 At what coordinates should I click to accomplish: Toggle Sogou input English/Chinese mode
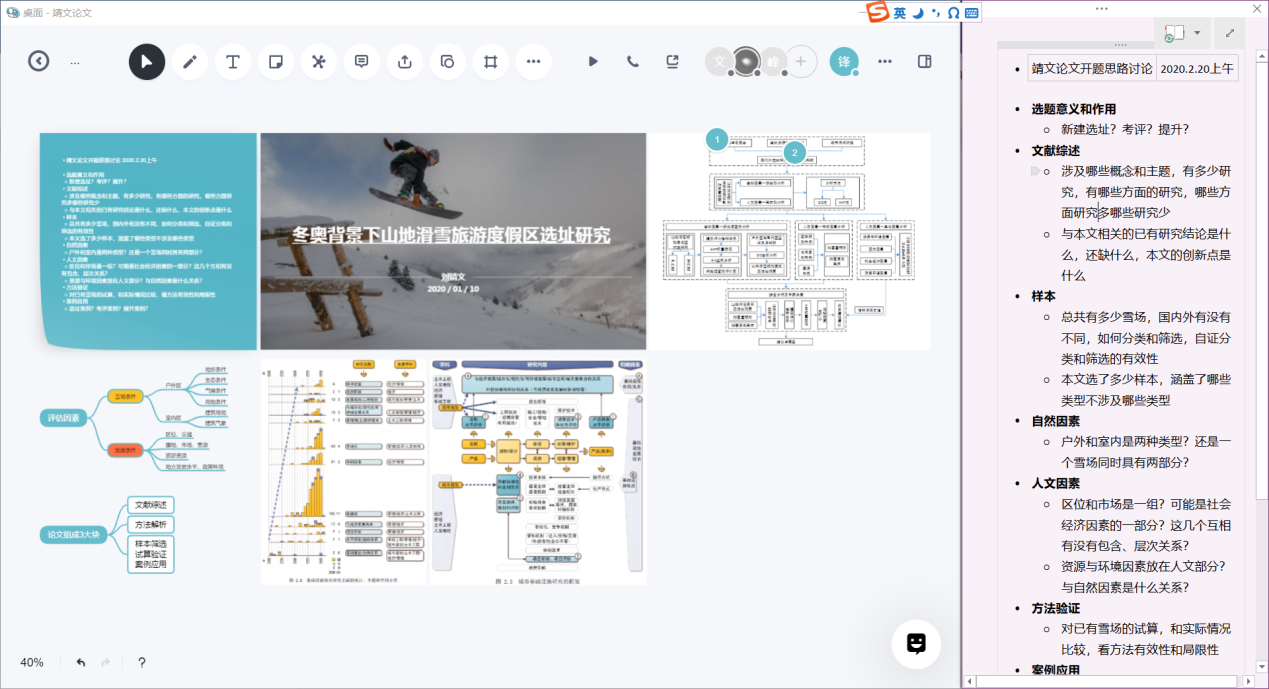900,13
